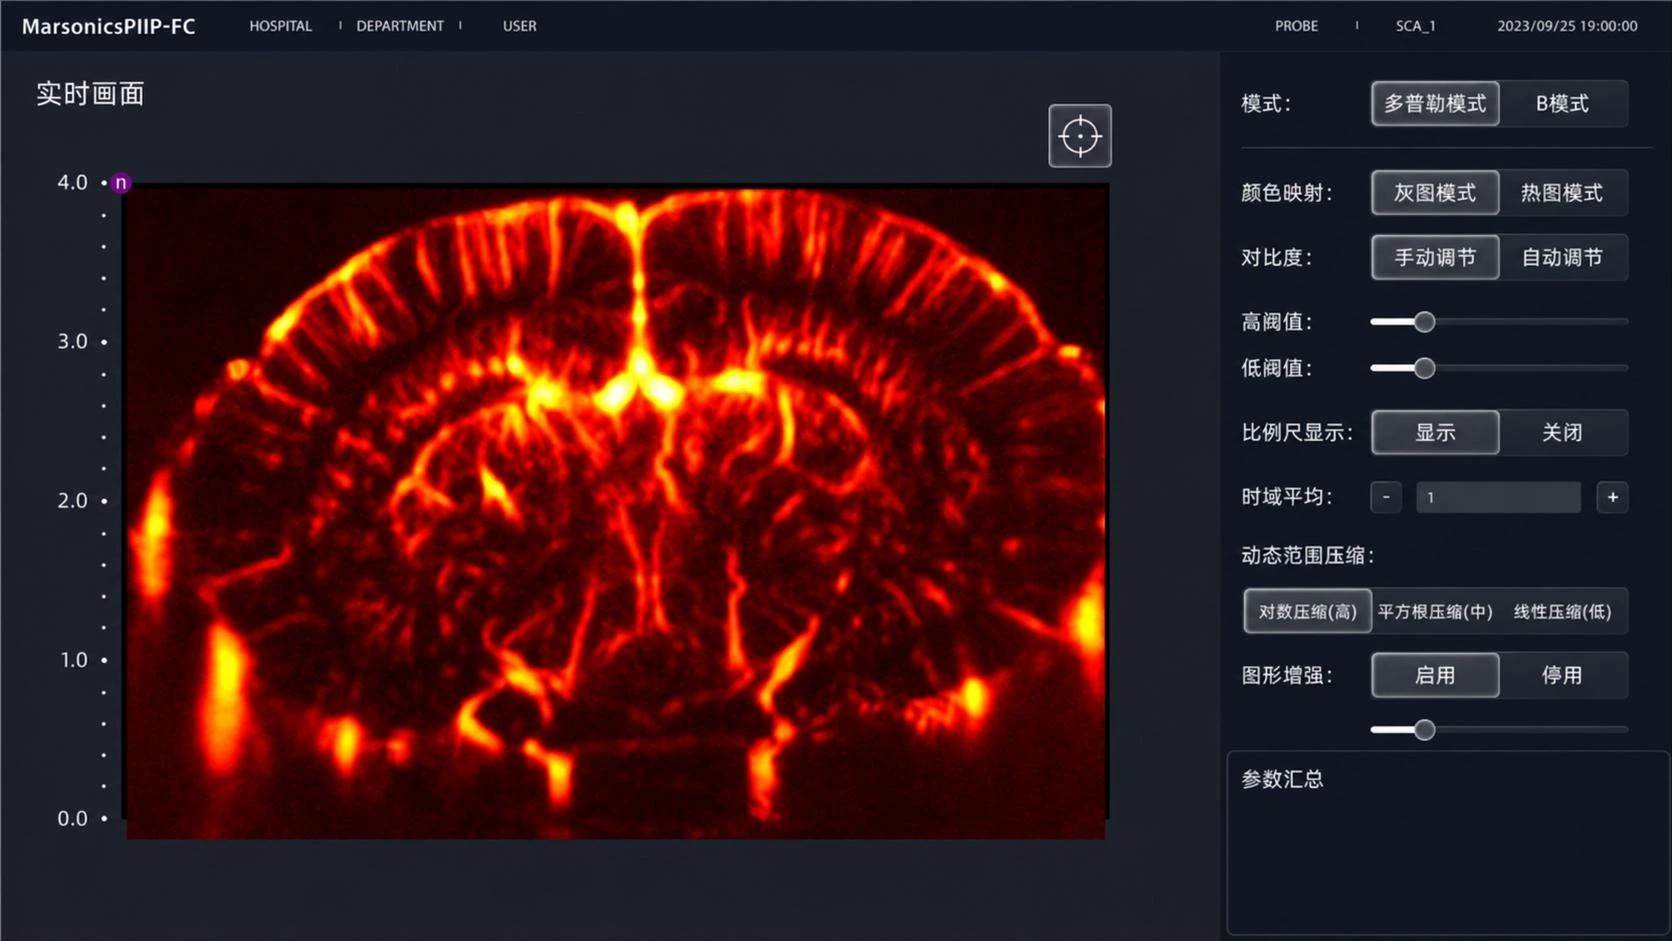1672x941 pixels.
Task: Open the USER header item
Action: (520, 26)
